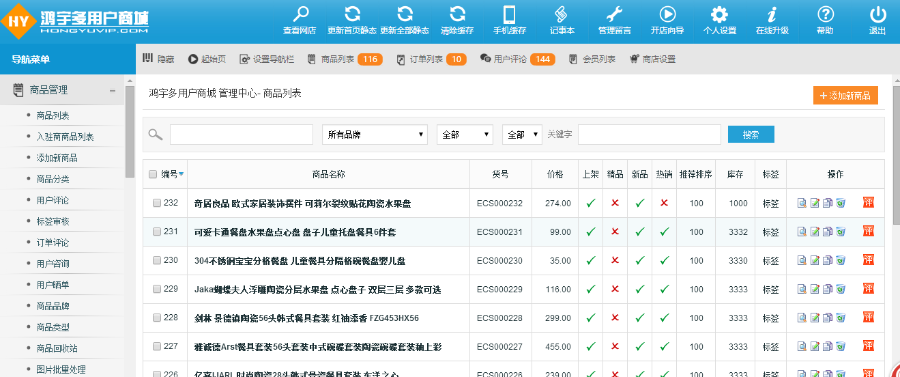This screenshot has height=377, width=900.
Task: Start 开店向导 play icon
Action: (667, 14)
